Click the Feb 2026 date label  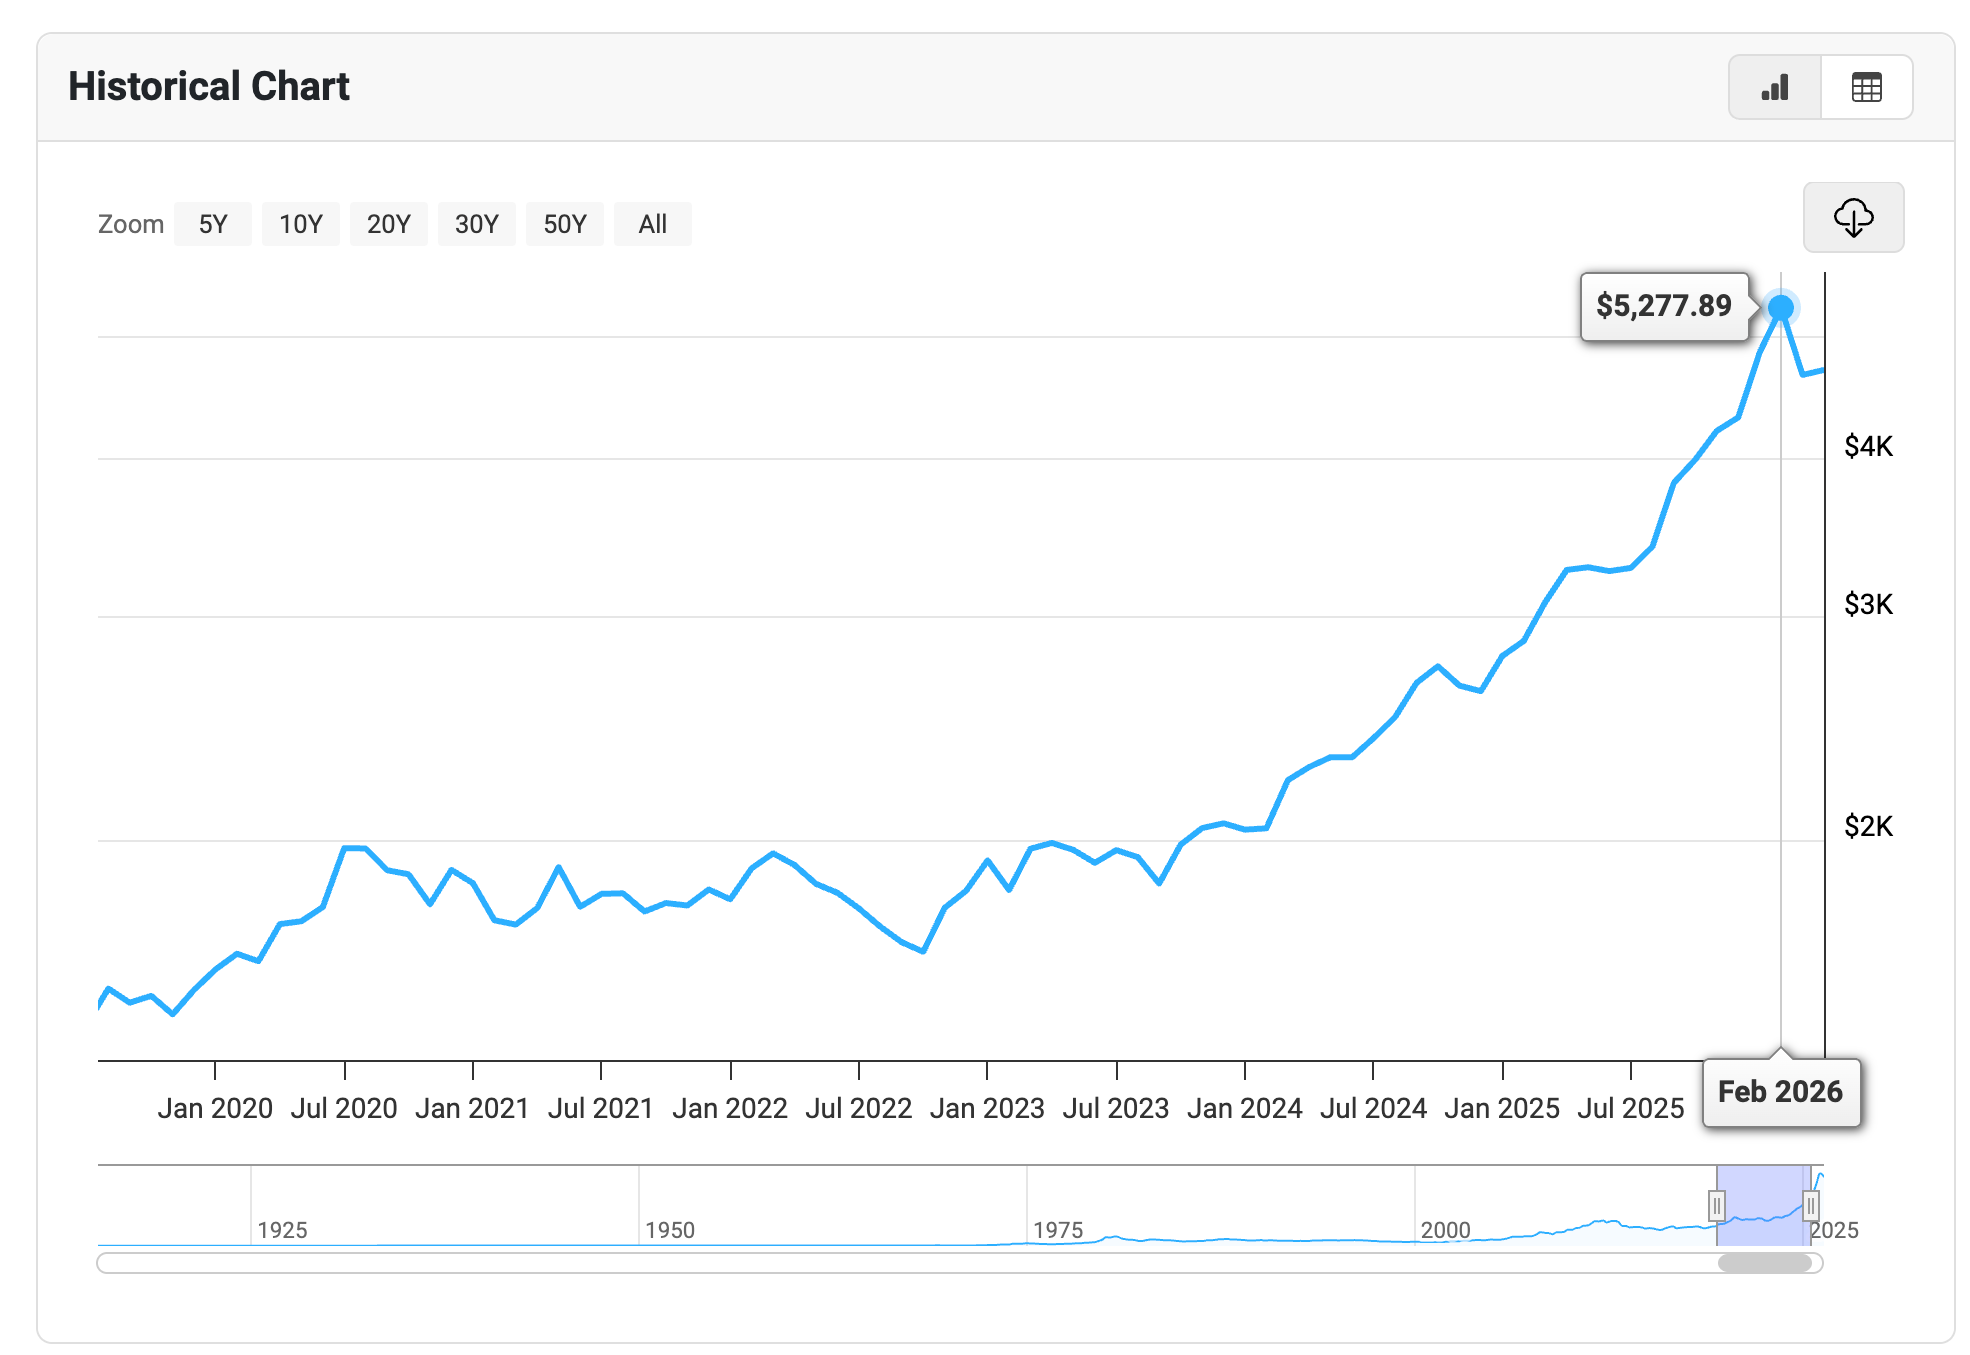pos(1780,1092)
